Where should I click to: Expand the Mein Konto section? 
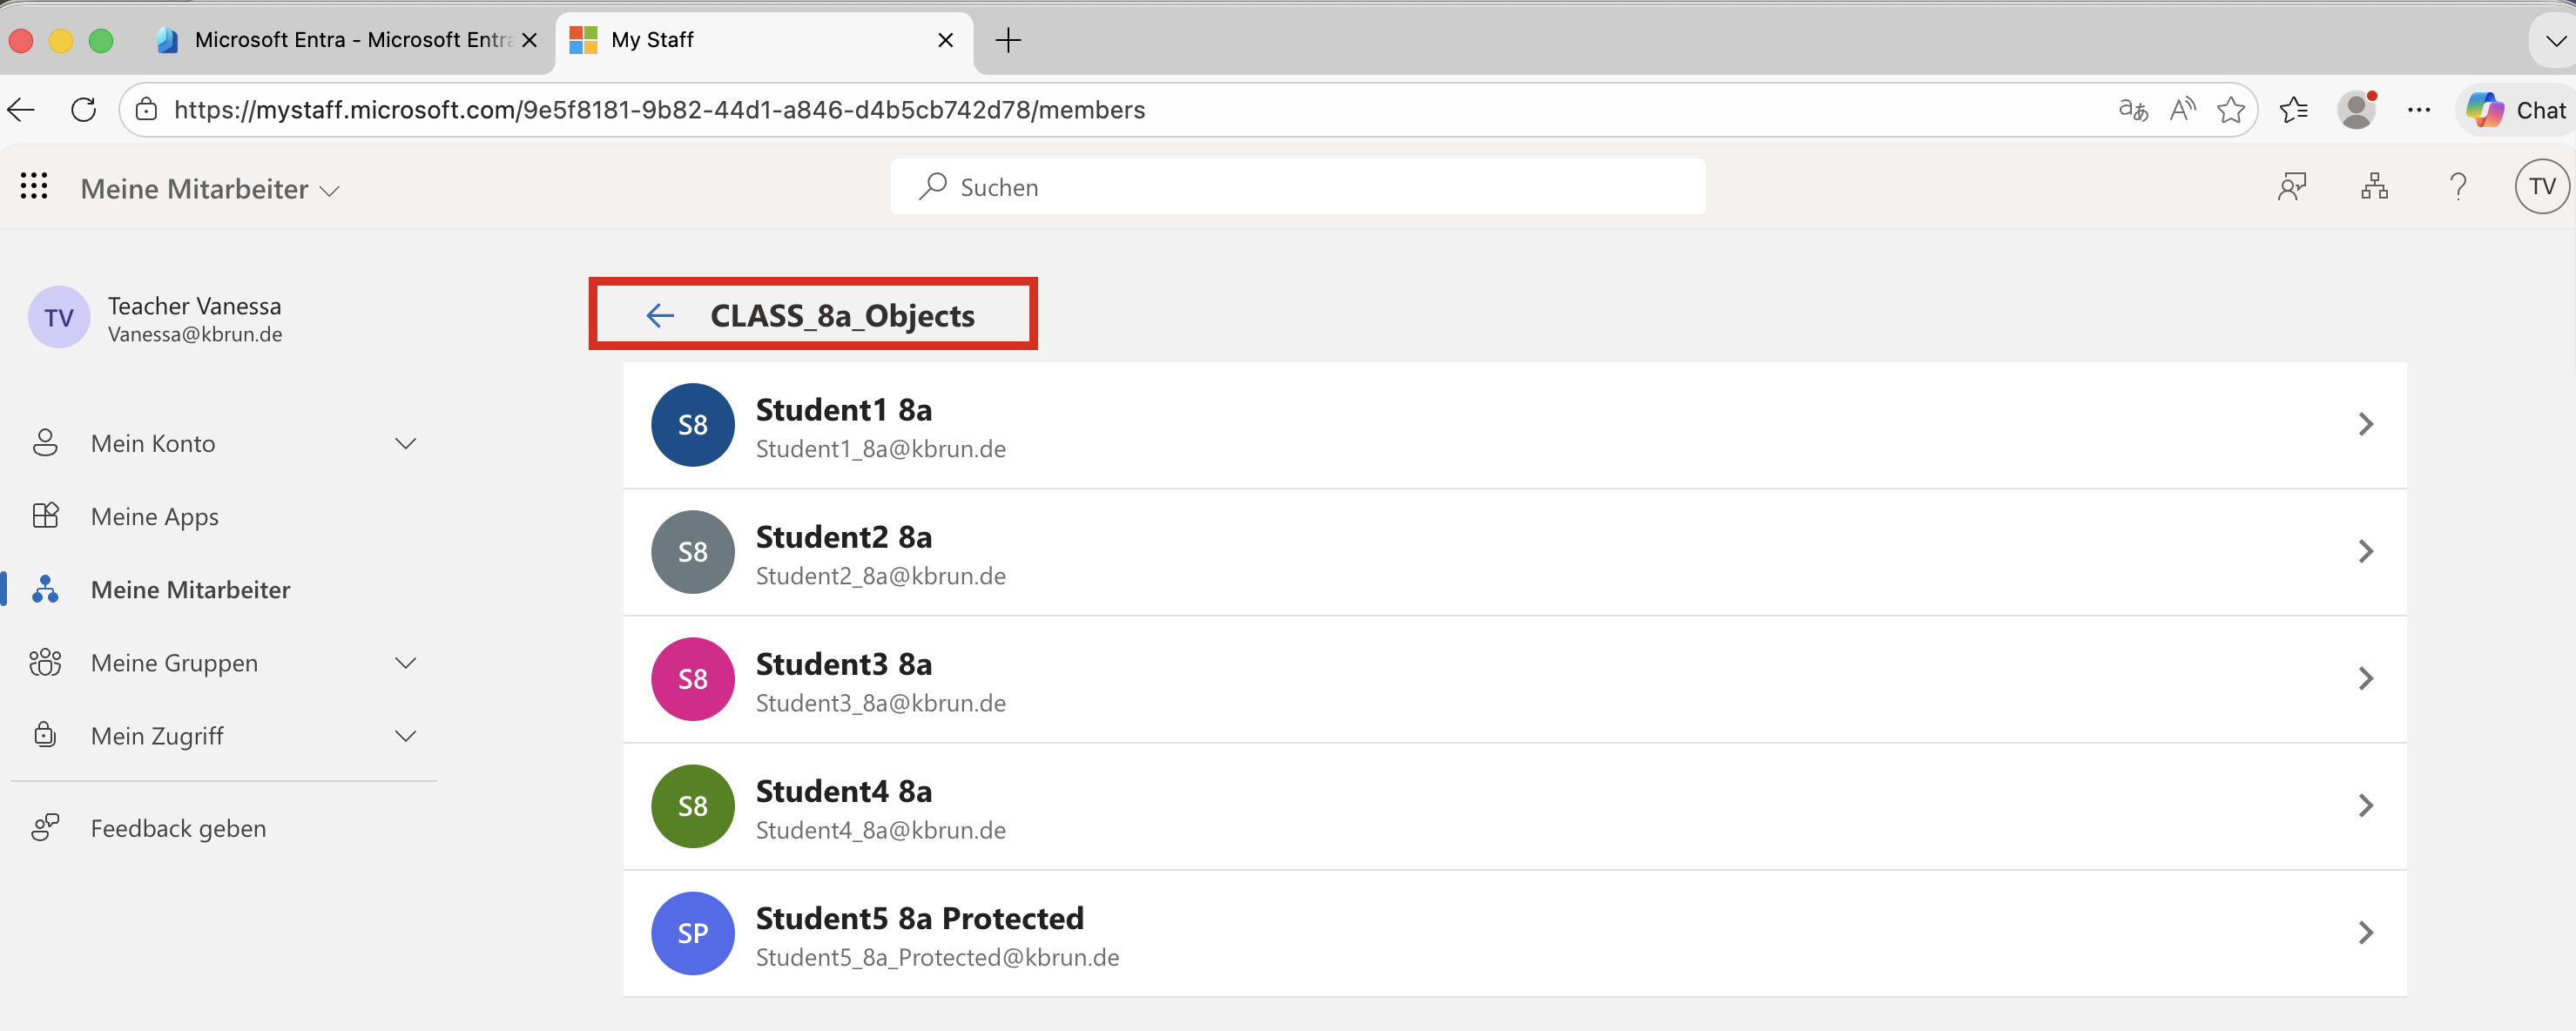(x=404, y=443)
